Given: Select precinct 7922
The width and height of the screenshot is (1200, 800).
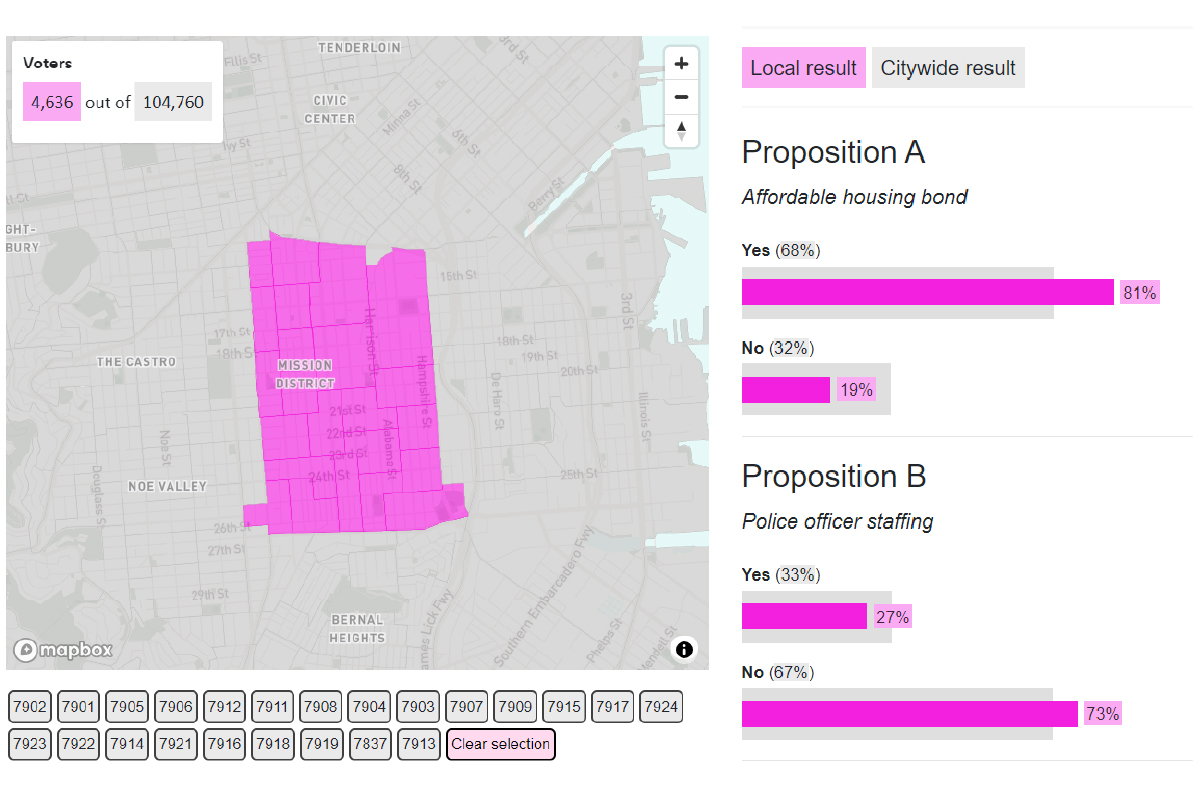Looking at the screenshot, I should (x=78, y=744).
